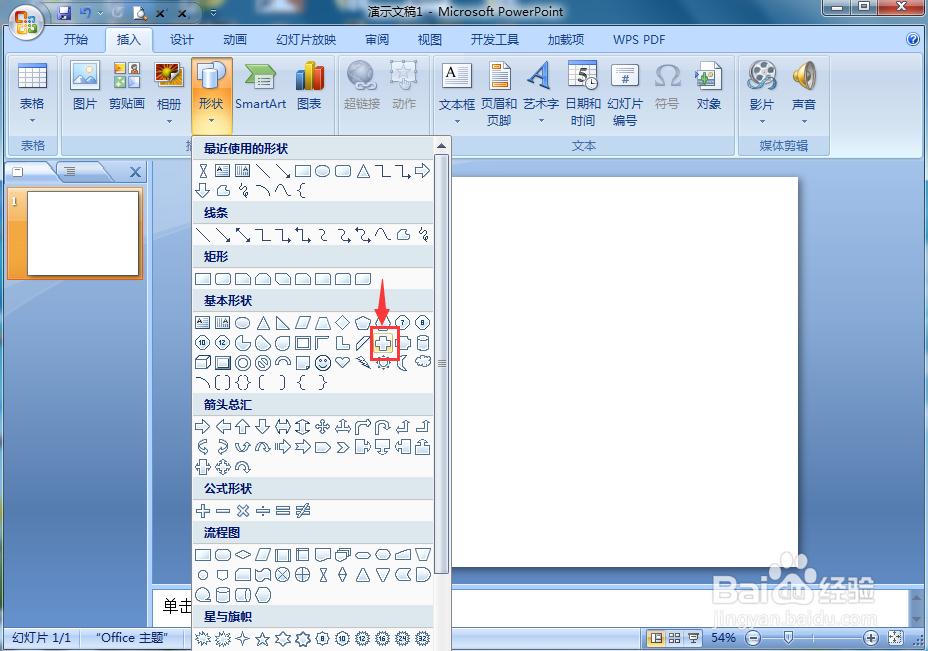This screenshot has height=651, width=928.
Task: Pick the heart shape in basic shapes
Action: pos(343,362)
